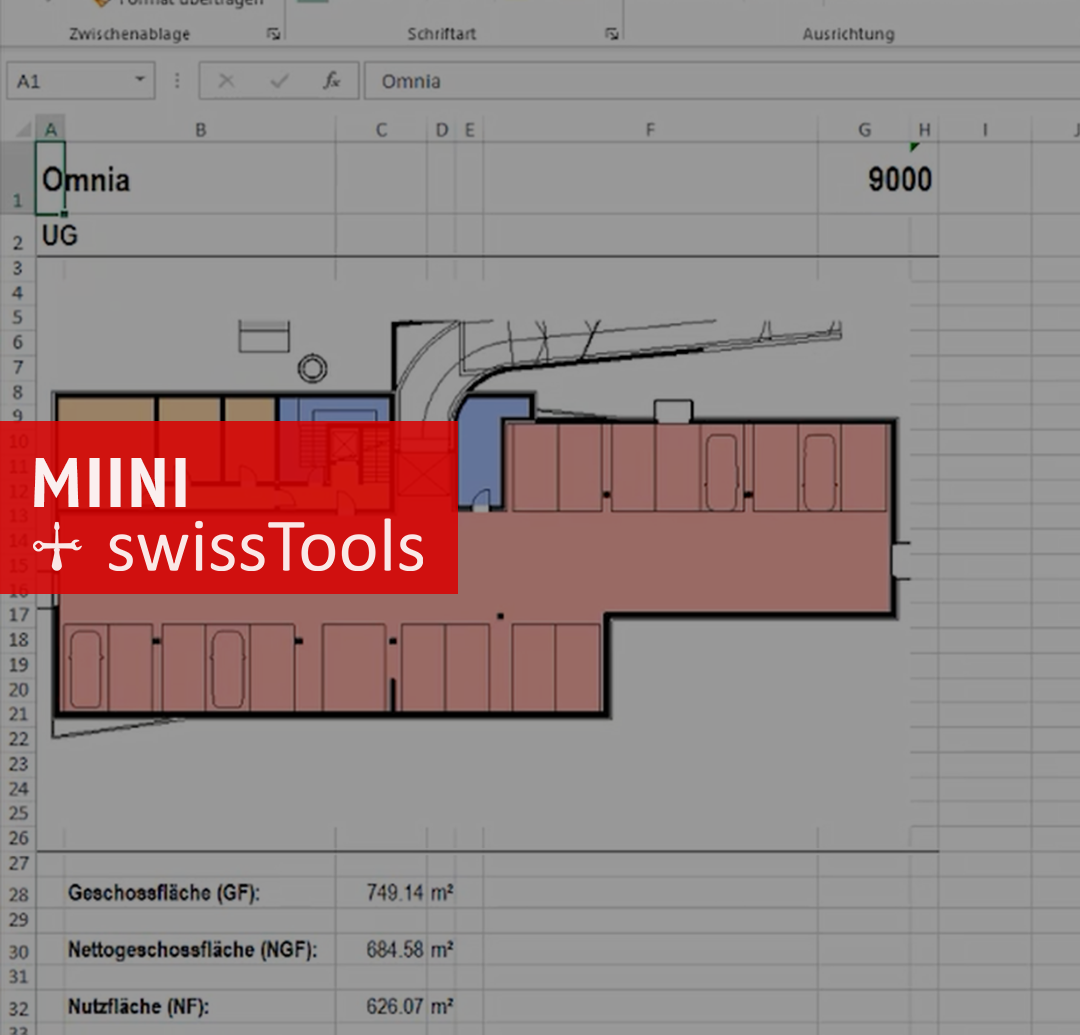1080x1035 pixels.
Task: Select column F header
Action: click(x=650, y=129)
